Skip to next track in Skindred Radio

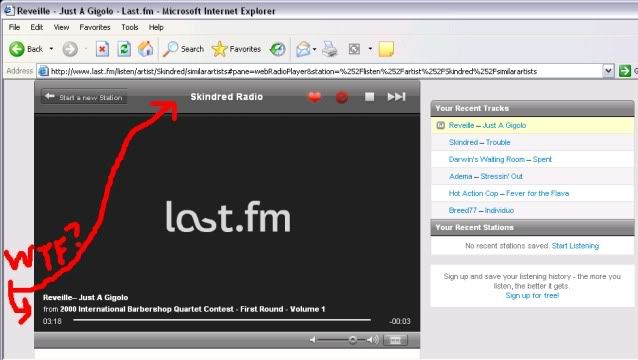[x=396, y=97]
